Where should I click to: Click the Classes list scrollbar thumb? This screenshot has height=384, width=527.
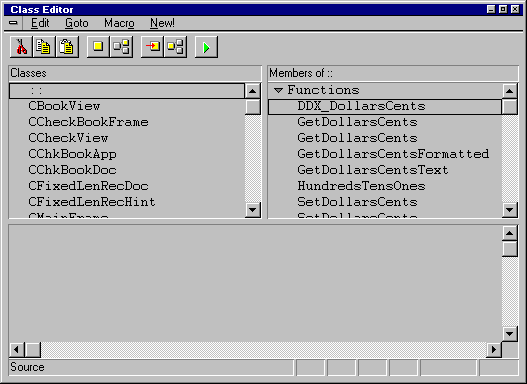pyautogui.click(x=252, y=107)
